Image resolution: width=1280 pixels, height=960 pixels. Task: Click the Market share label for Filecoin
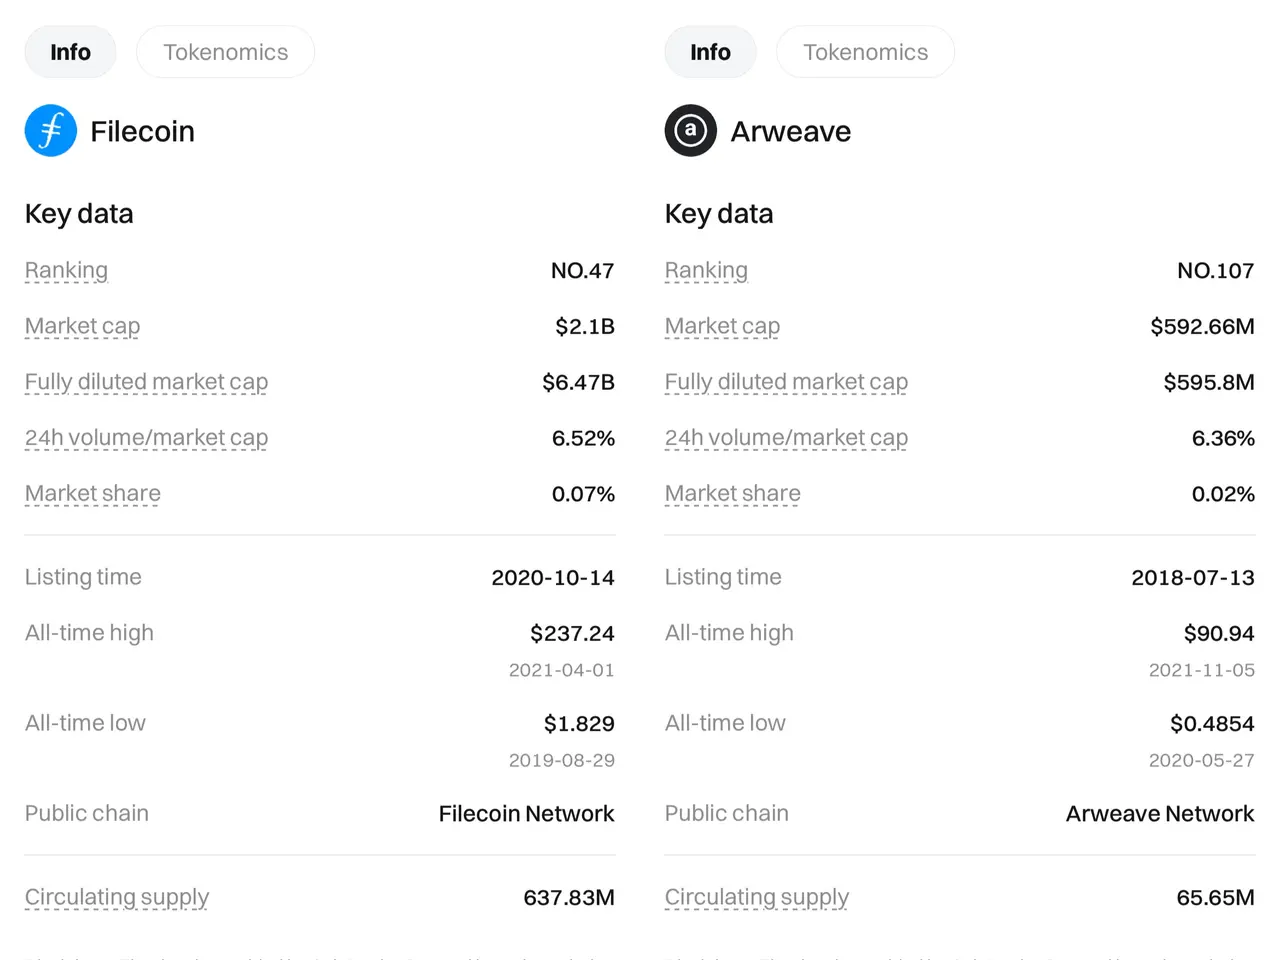tap(92, 493)
